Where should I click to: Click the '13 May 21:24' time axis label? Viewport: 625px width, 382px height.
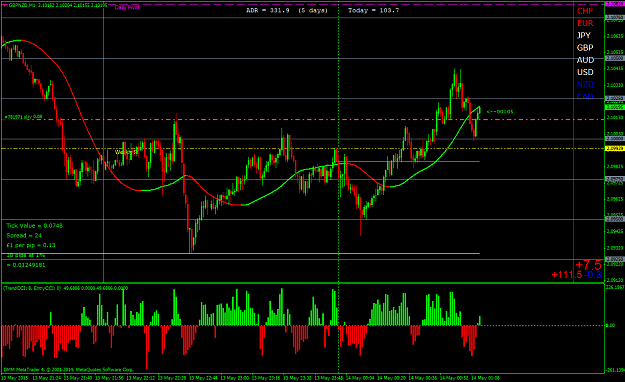(x=47, y=378)
